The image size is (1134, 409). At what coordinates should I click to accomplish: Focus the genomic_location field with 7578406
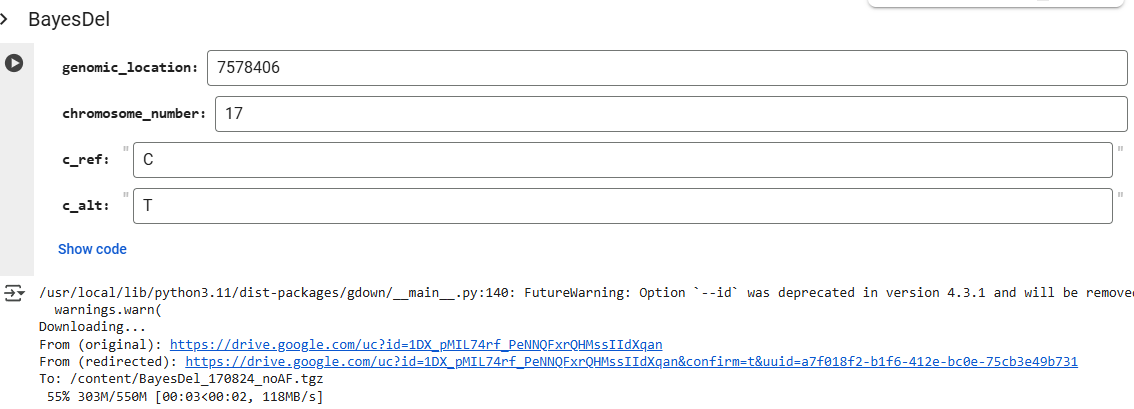[x=667, y=68]
